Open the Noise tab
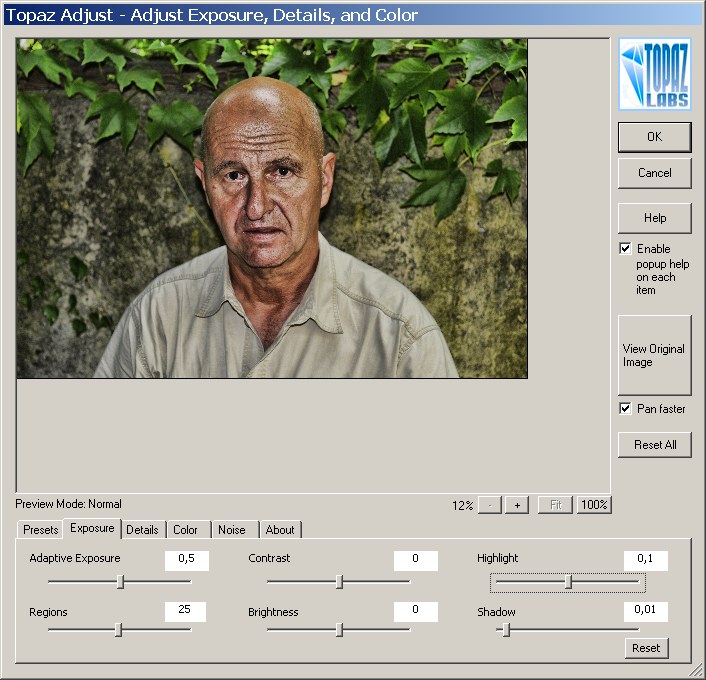 tap(231, 530)
